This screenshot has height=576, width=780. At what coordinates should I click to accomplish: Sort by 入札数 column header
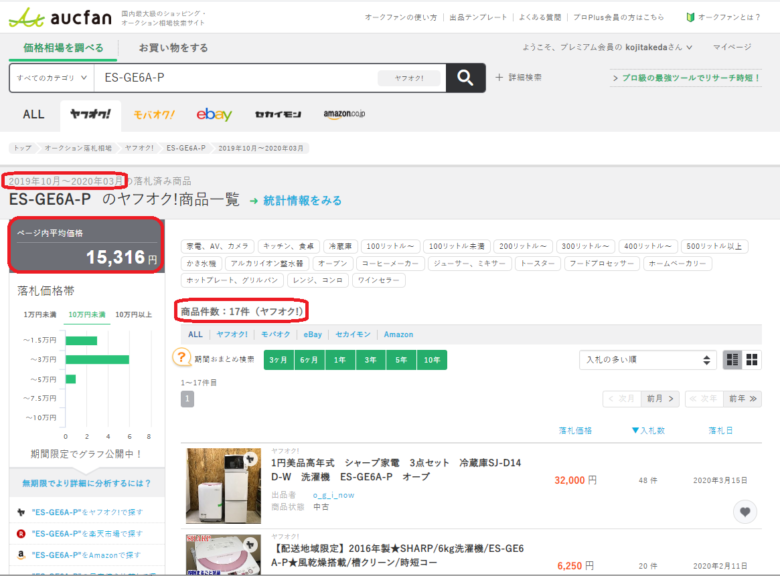click(648, 430)
